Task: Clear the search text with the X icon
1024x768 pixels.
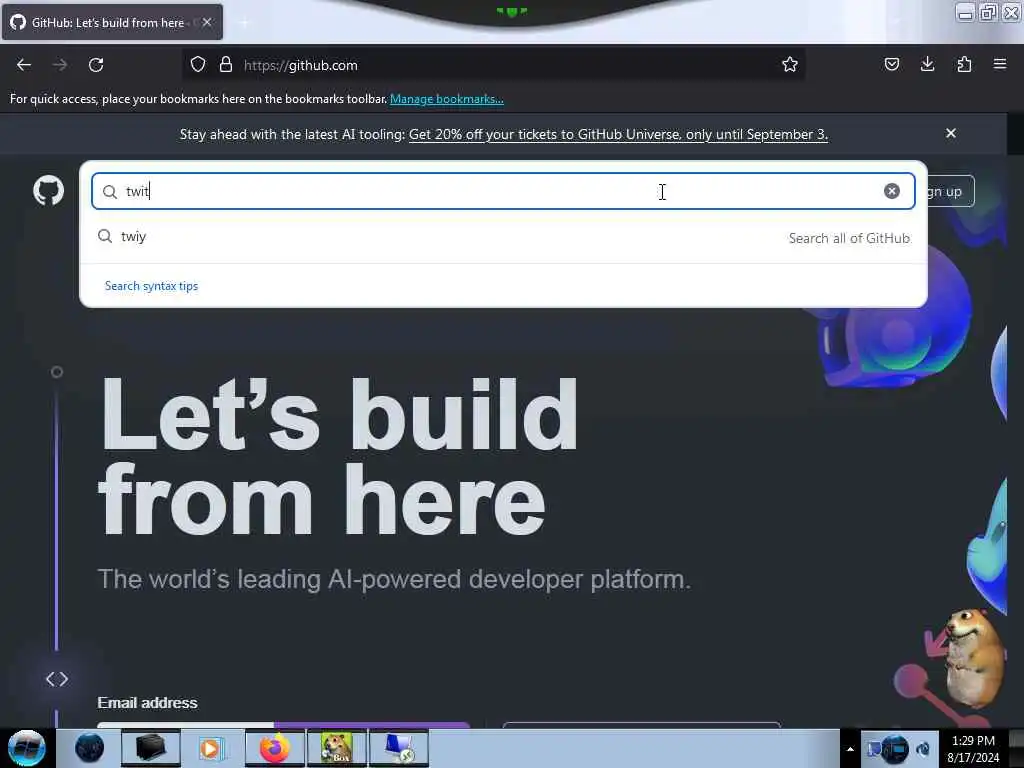Action: [891, 191]
